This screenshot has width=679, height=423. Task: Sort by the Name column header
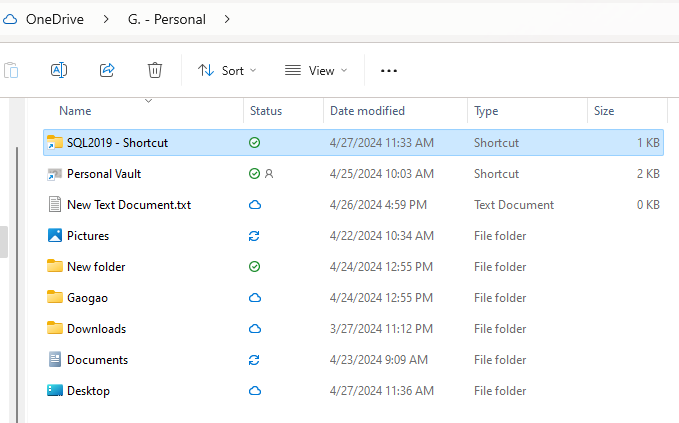(x=75, y=111)
